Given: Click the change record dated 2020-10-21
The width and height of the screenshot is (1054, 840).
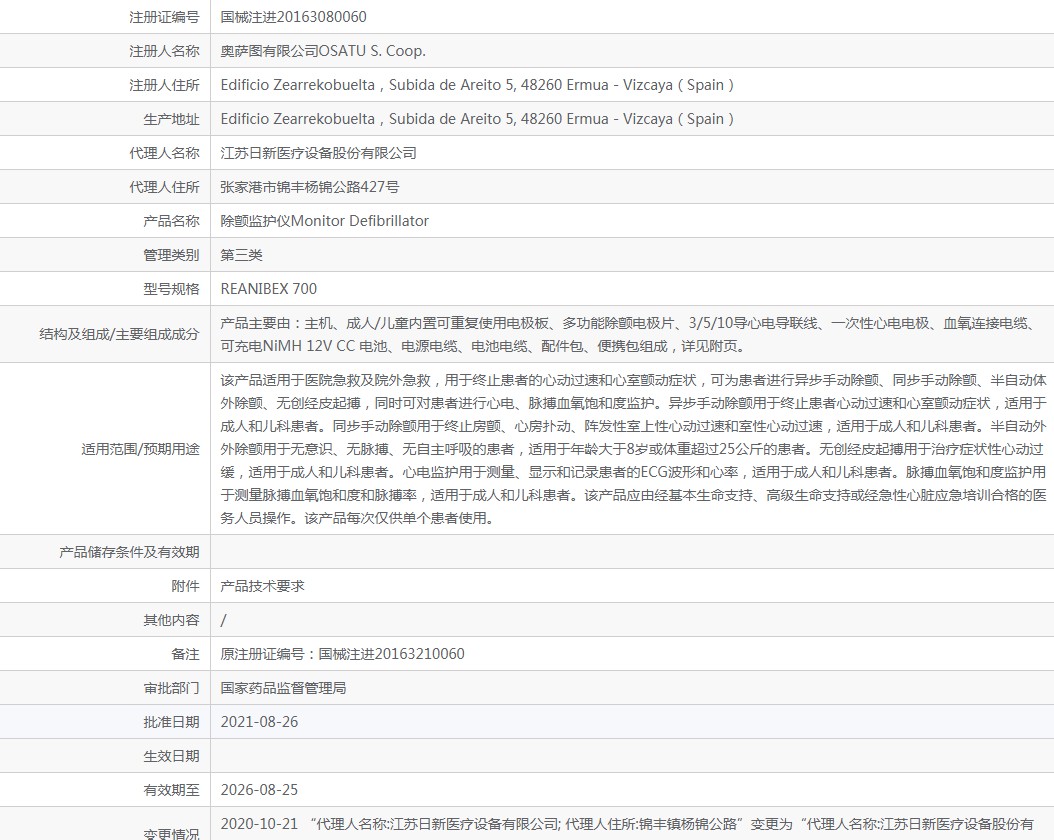Looking at the screenshot, I should point(626,824).
